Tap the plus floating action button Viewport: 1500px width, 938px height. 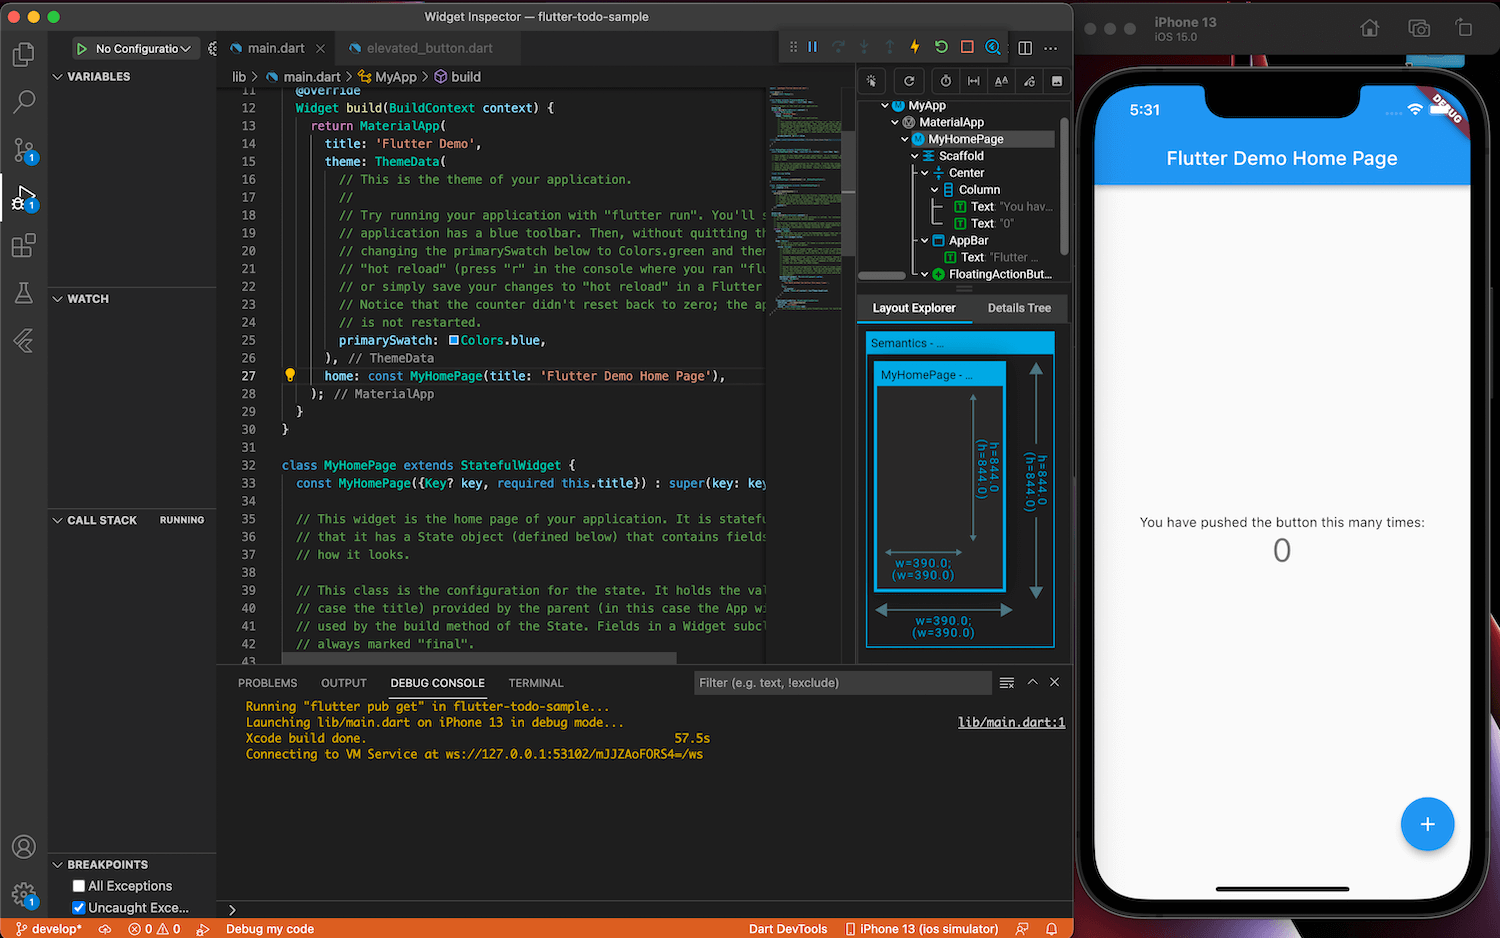(x=1427, y=824)
